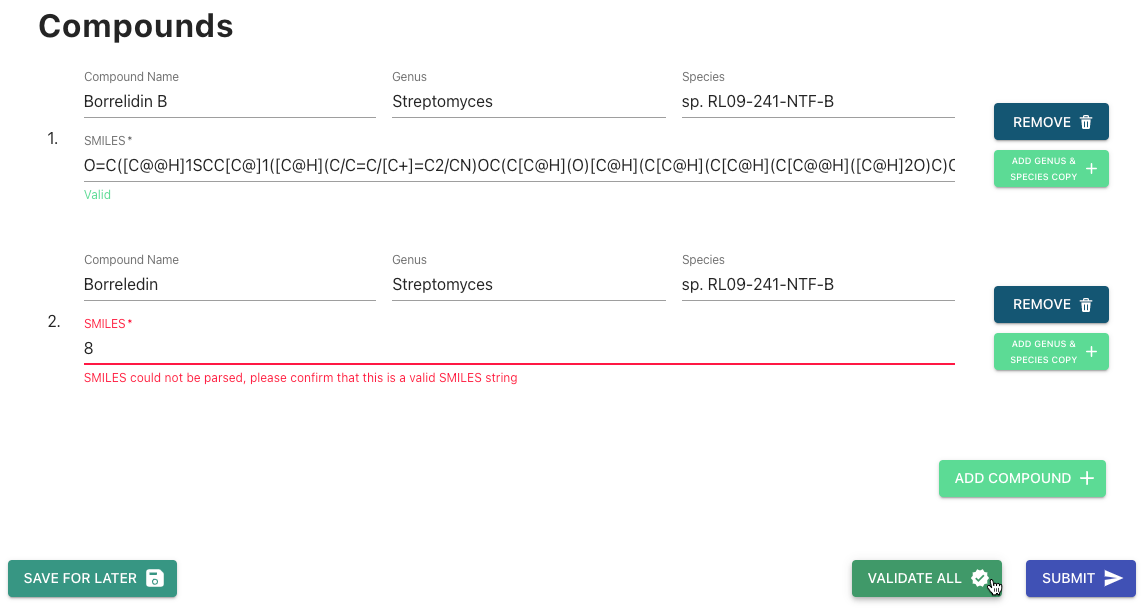1144x609 pixels.
Task: Click the trash icon on the first REMOVE button
Action: coord(1087,121)
